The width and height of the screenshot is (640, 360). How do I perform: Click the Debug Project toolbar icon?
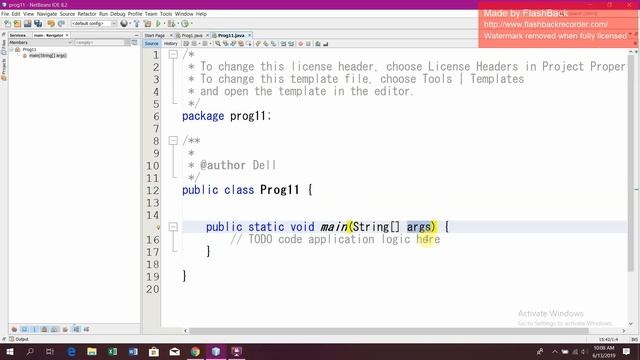pyautogui.click(x=171, y=24)
